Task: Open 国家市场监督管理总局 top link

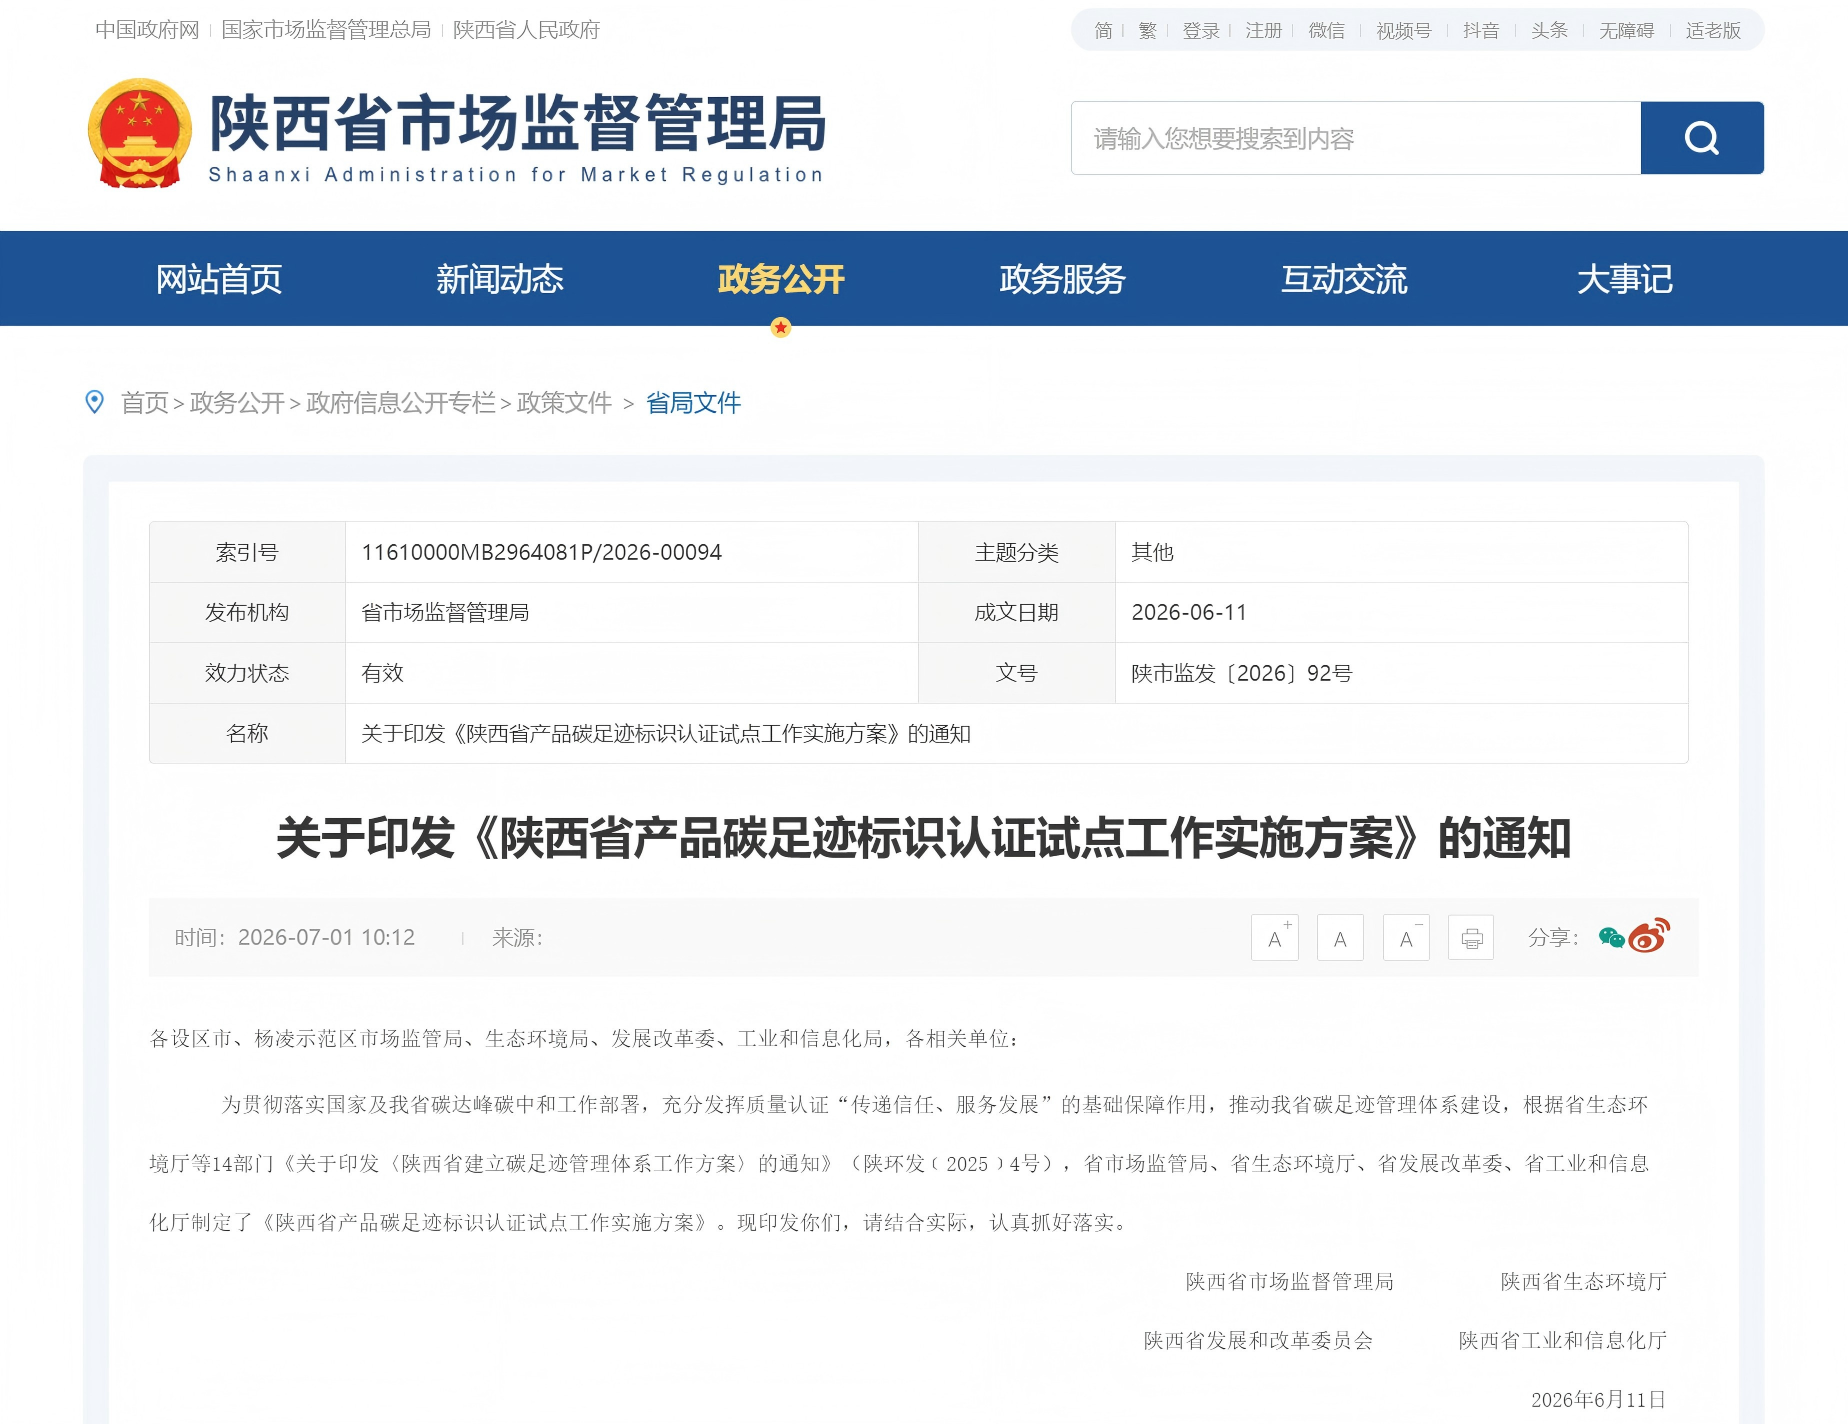Action: (326, 30)
